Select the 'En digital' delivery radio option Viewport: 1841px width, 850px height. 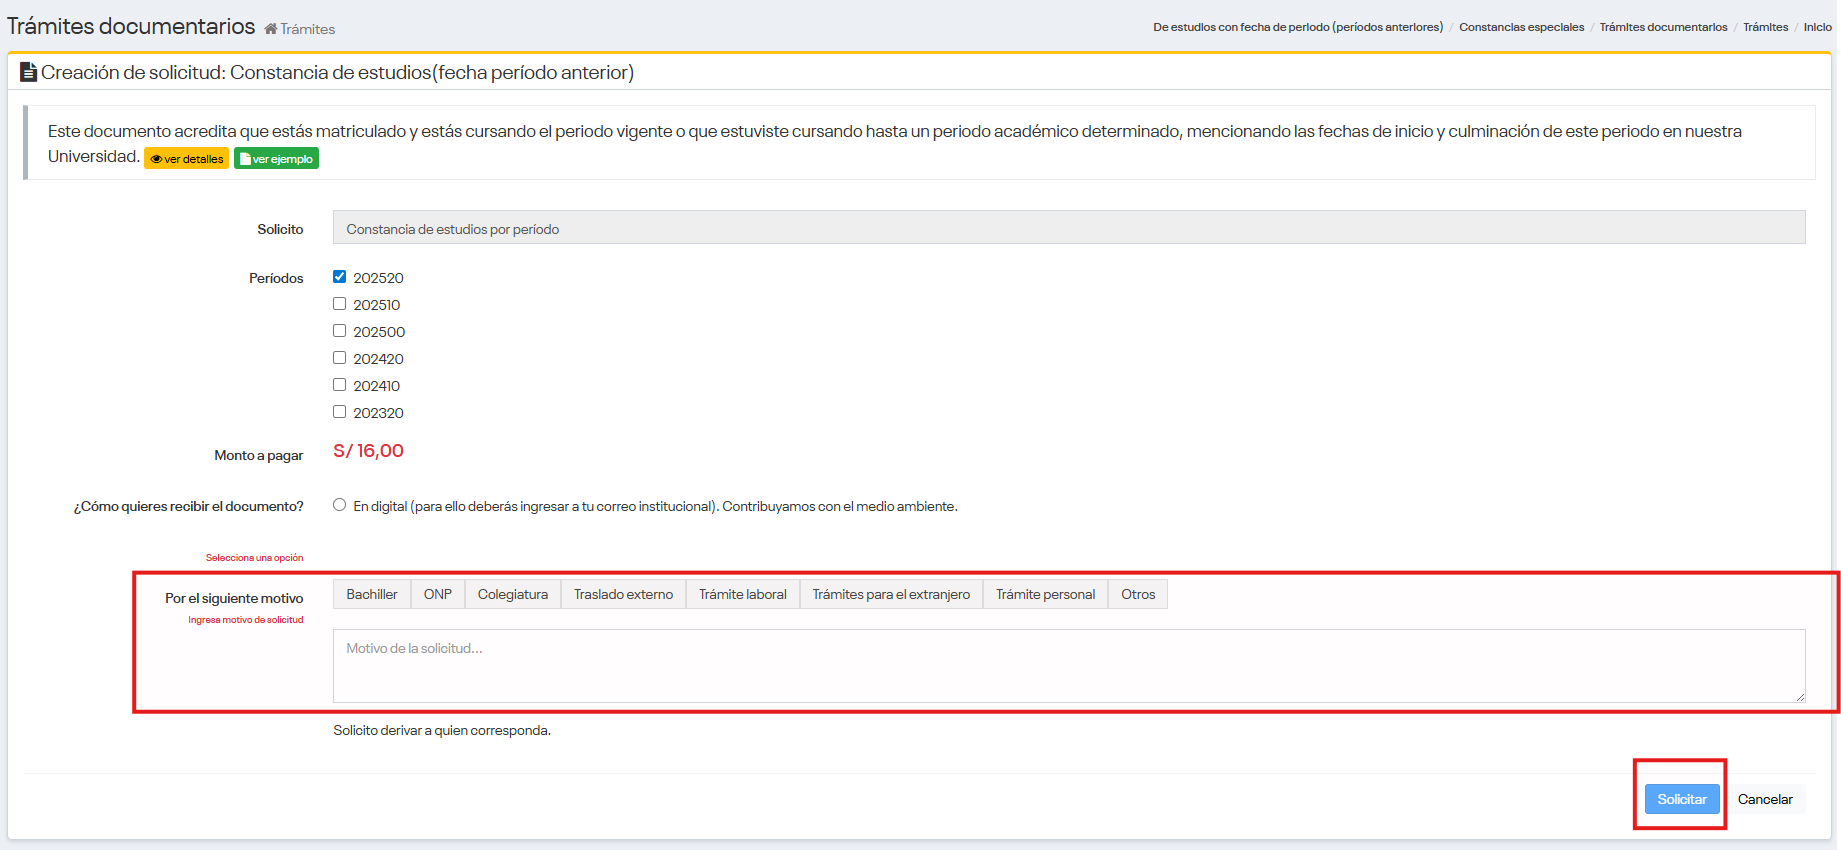(340, 505)
